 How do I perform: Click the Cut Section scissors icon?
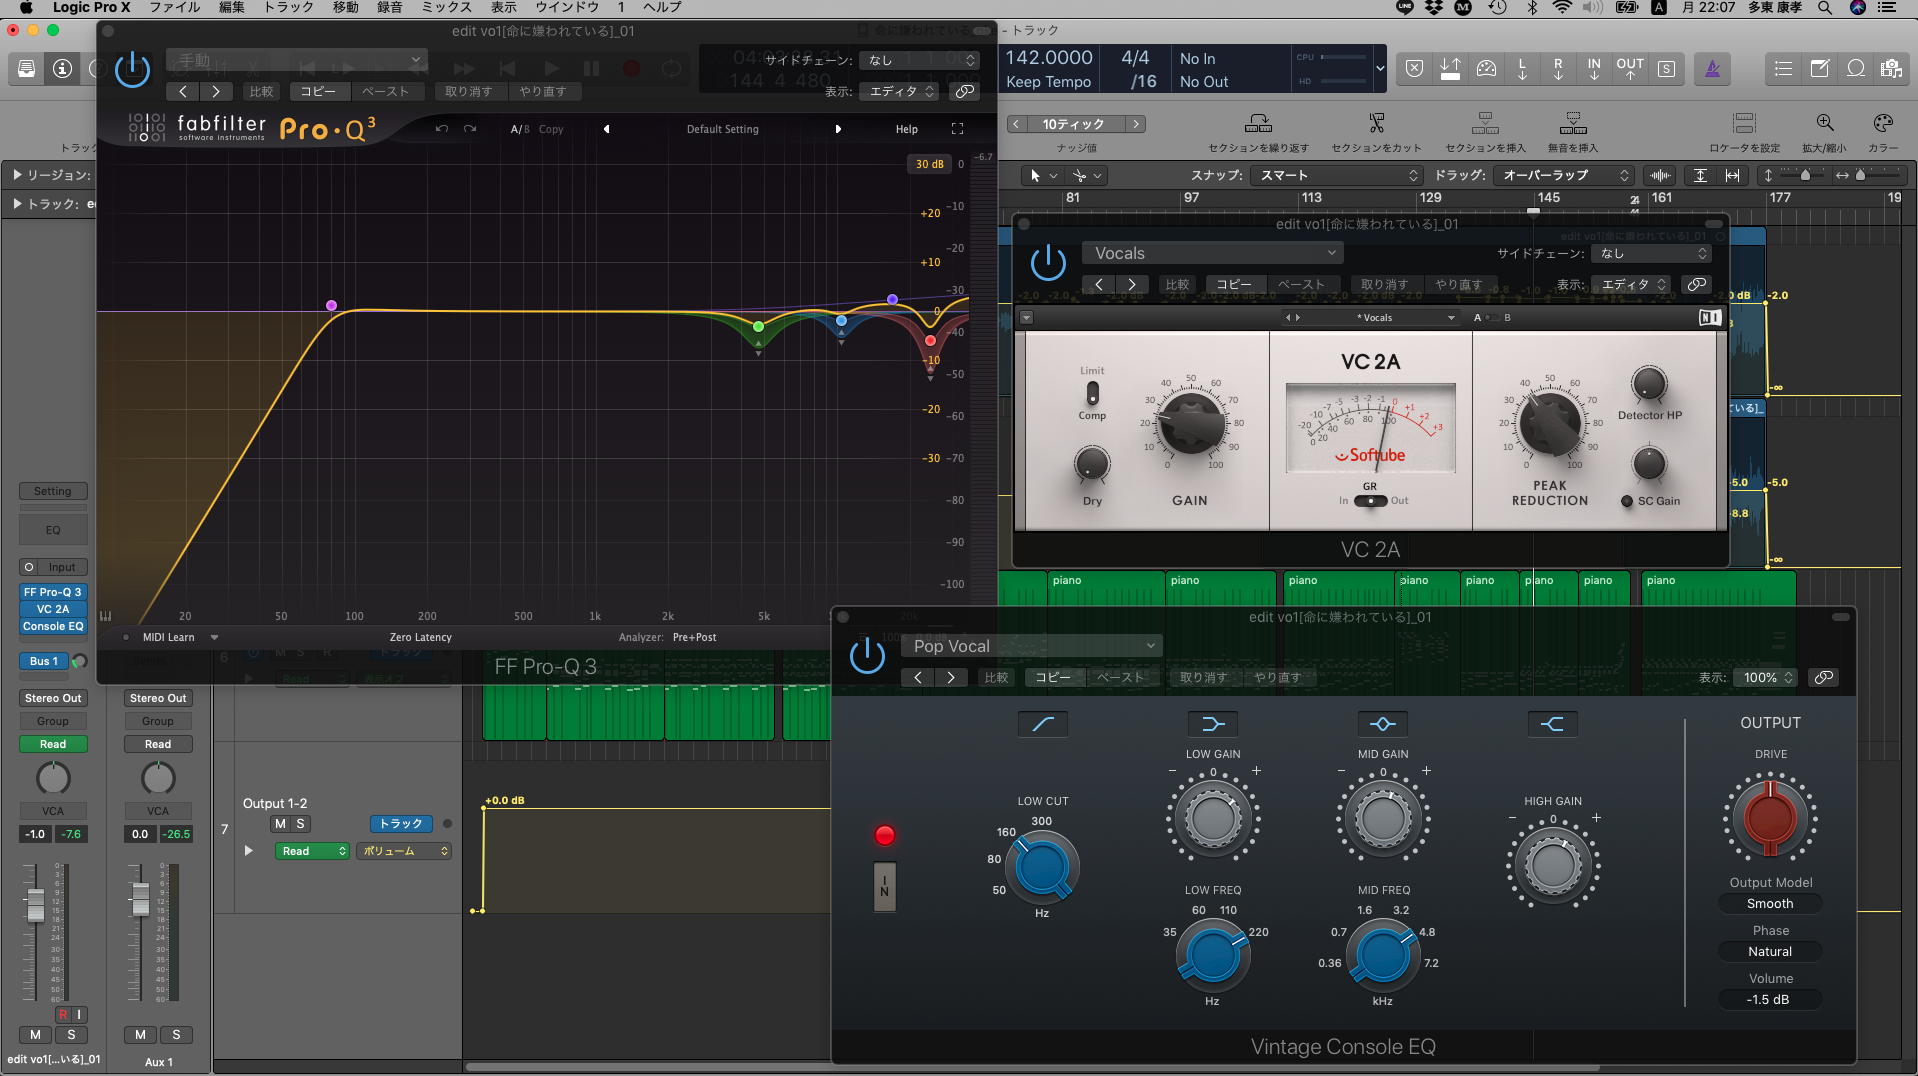coord(1377,123)
